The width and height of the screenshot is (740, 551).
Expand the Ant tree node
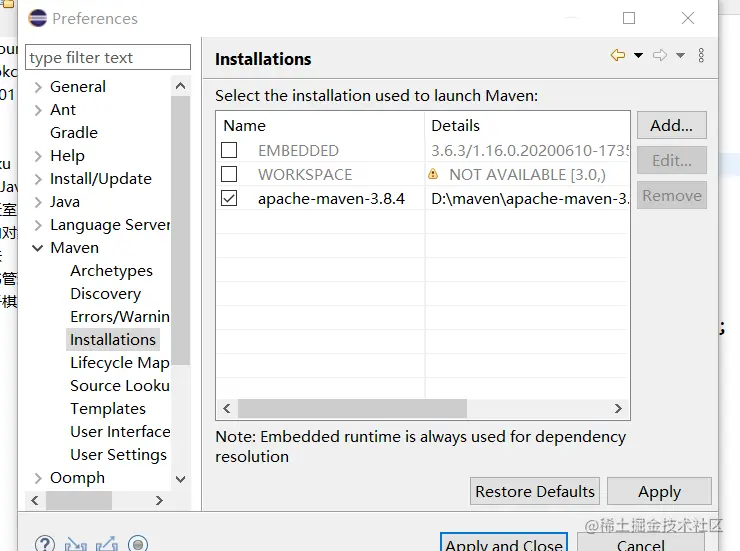pyautogui.click(x=38, y=110)
